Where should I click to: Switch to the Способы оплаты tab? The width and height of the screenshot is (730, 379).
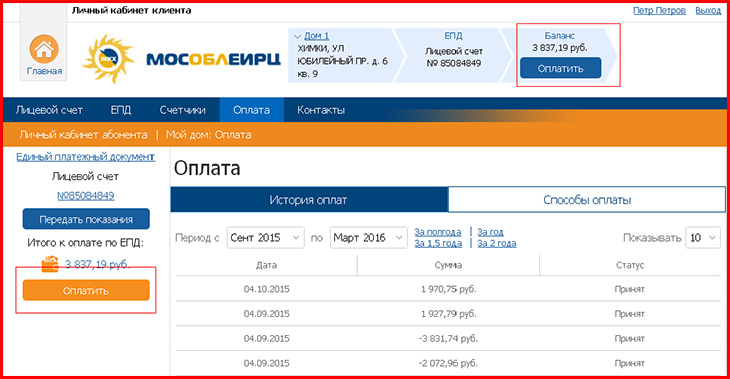click(587, 200)
